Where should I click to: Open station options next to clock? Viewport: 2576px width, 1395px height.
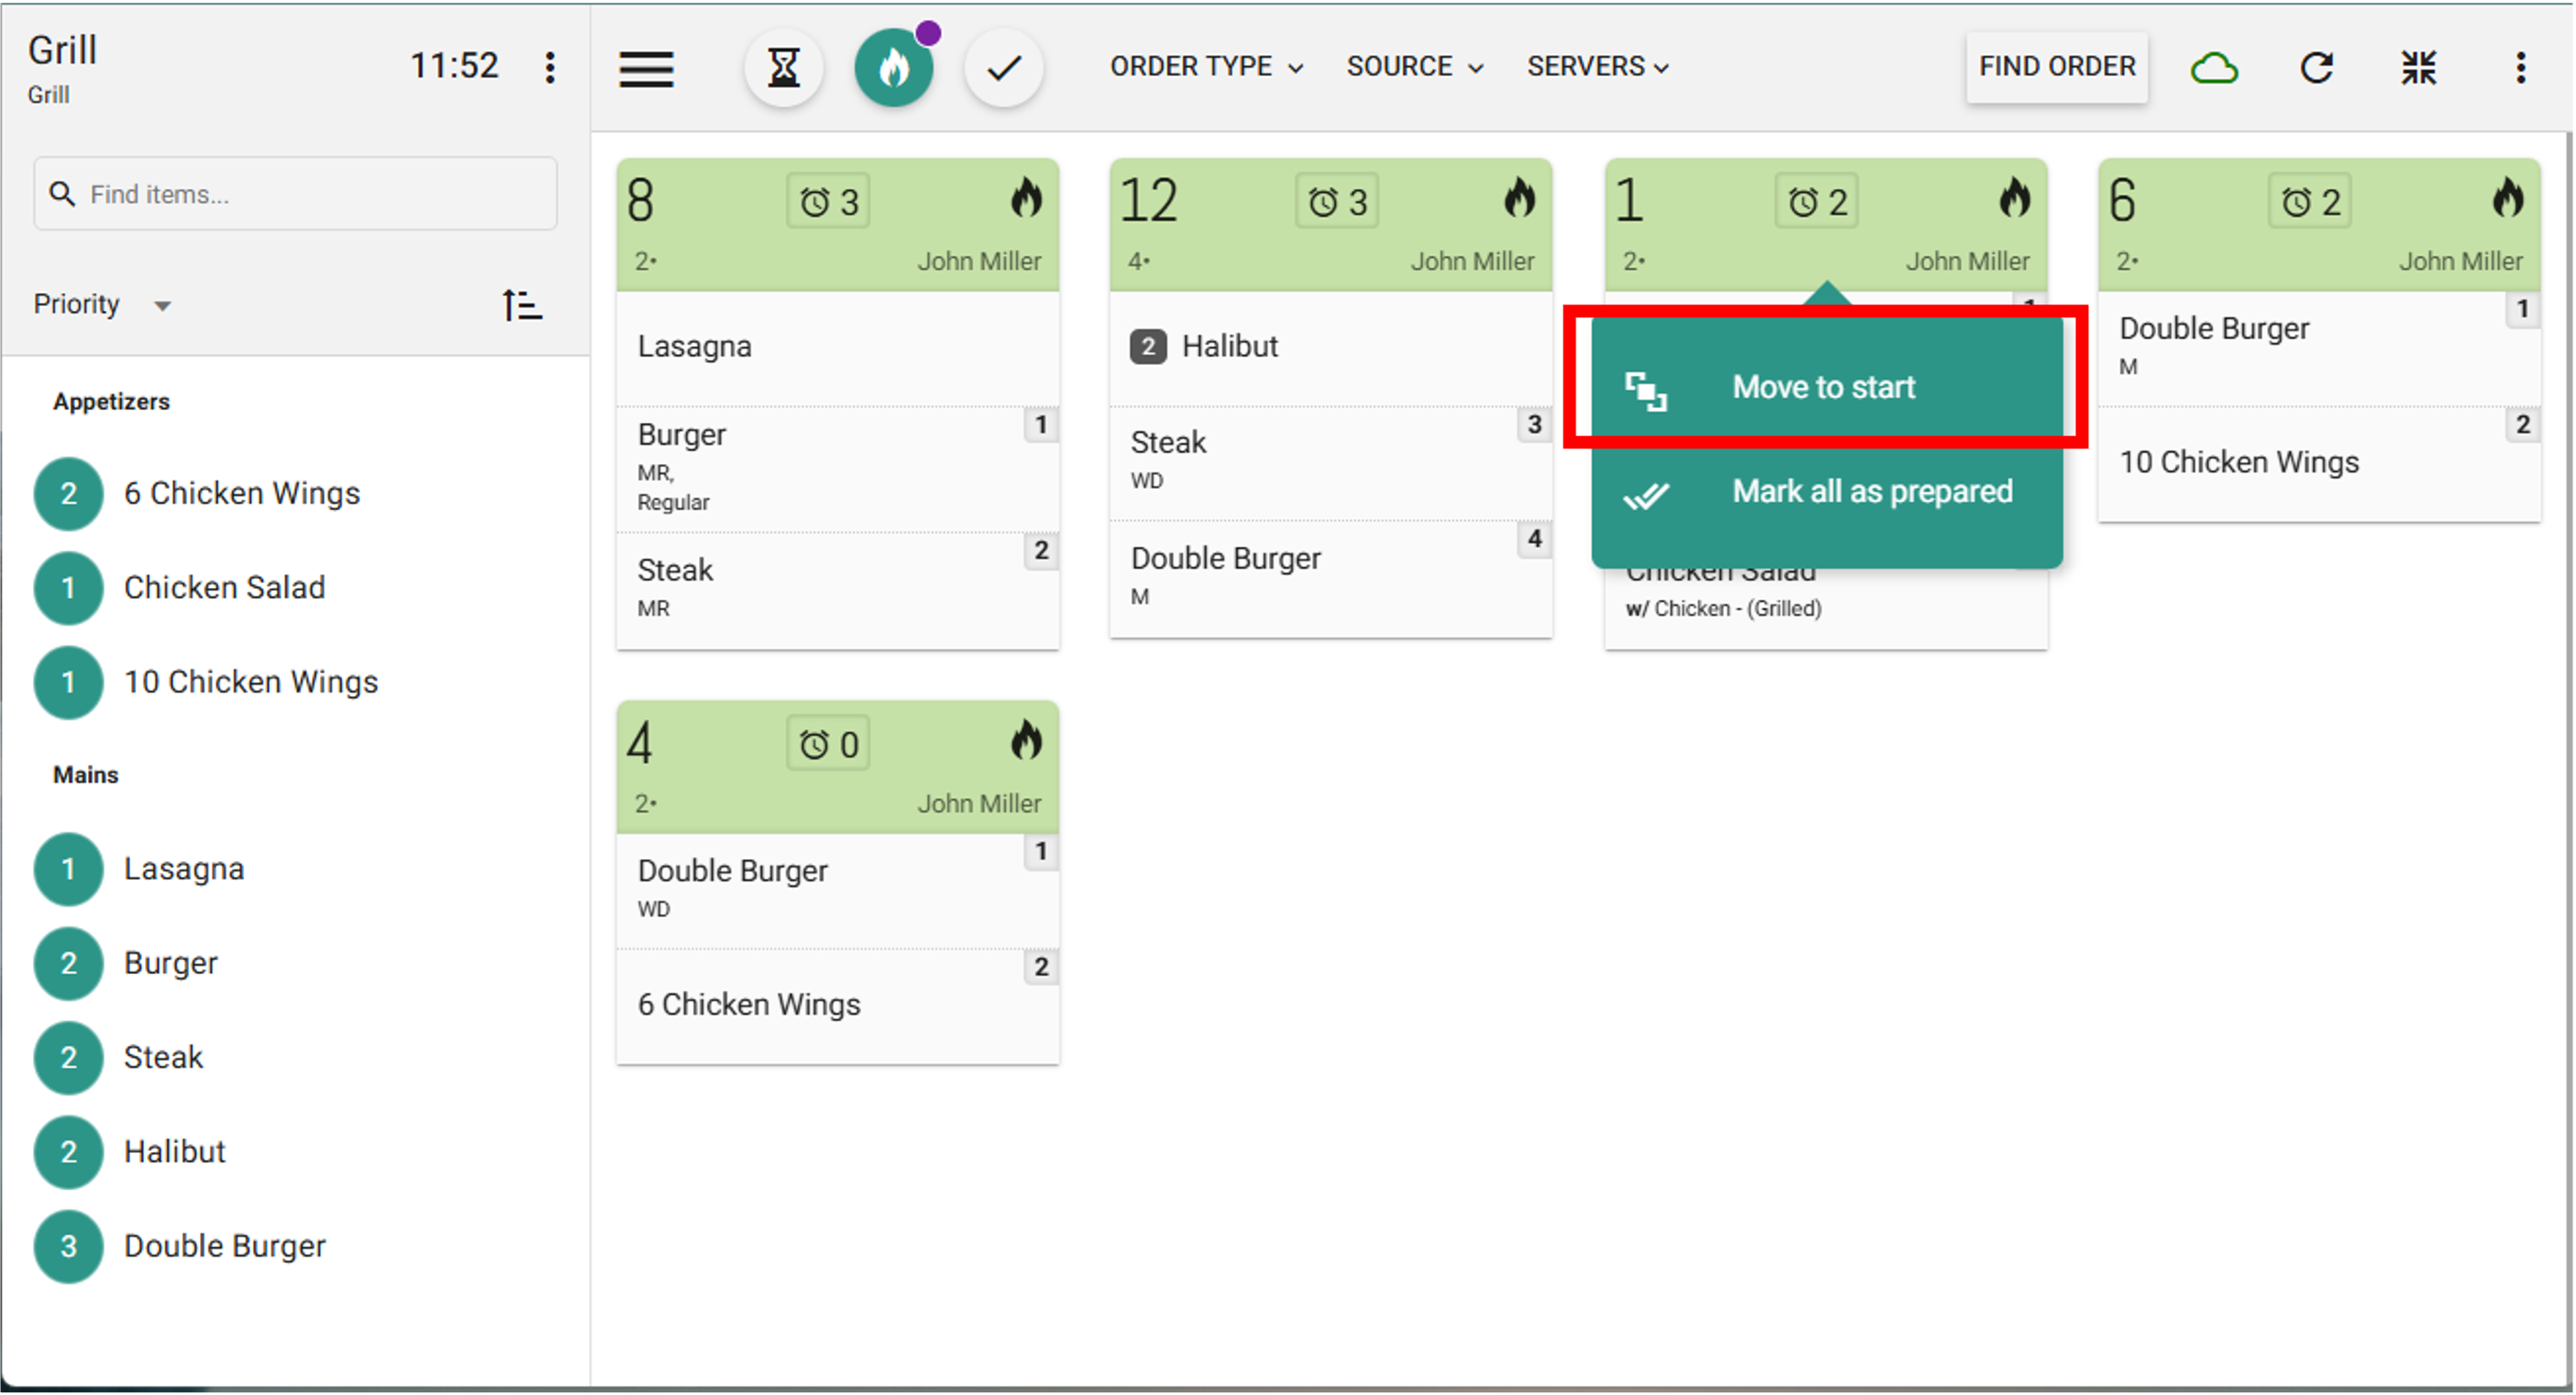click(x=550, y=68)
